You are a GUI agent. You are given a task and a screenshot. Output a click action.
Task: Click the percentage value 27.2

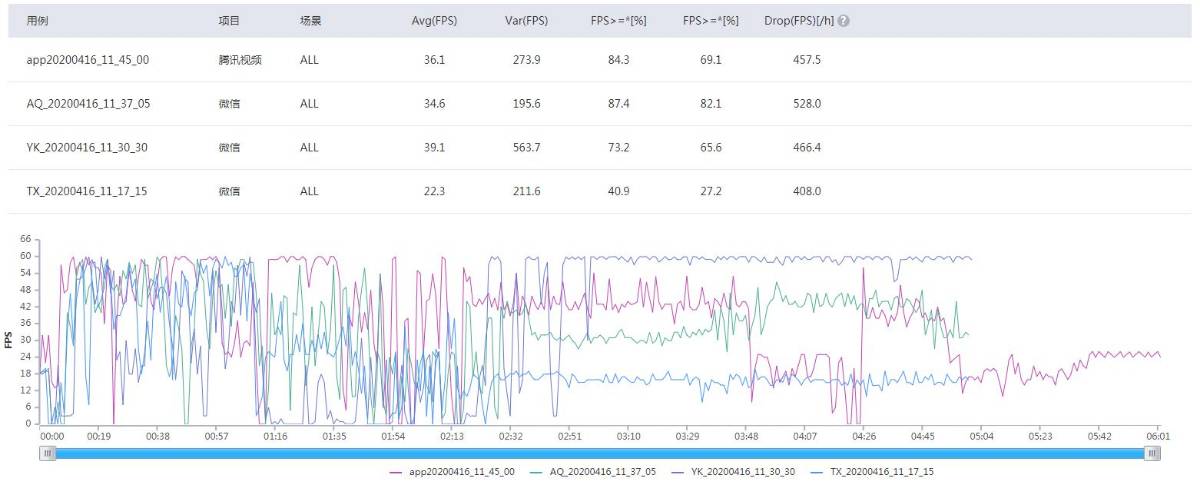[710, 192]
